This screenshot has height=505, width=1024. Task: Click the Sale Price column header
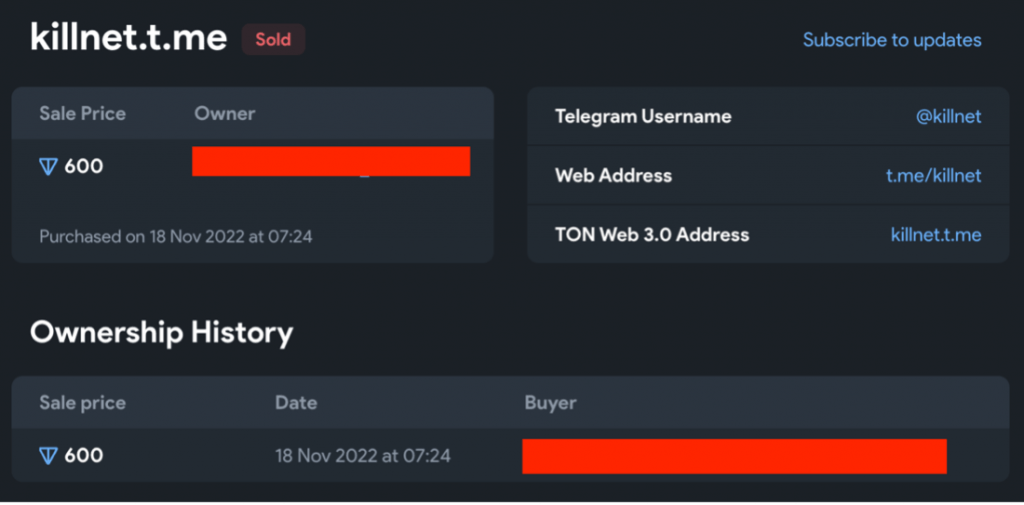[82, 114]
